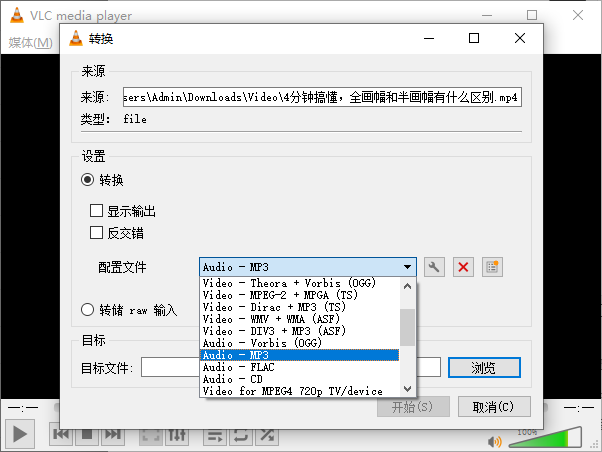
Task: Create a new profile using the list icon
Action: pos(491,267)
